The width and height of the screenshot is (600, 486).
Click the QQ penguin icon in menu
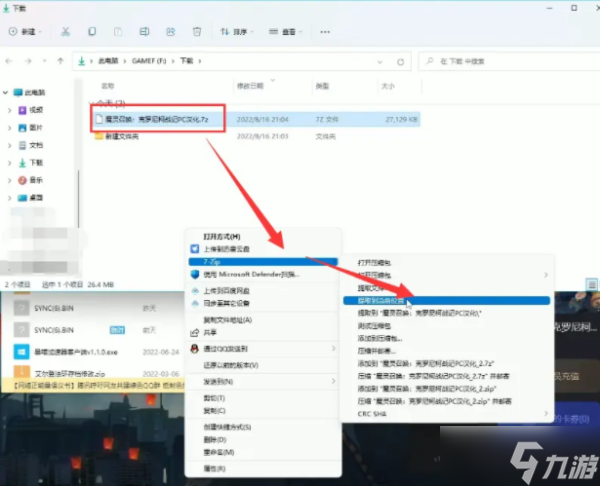[x=195, y=349]
